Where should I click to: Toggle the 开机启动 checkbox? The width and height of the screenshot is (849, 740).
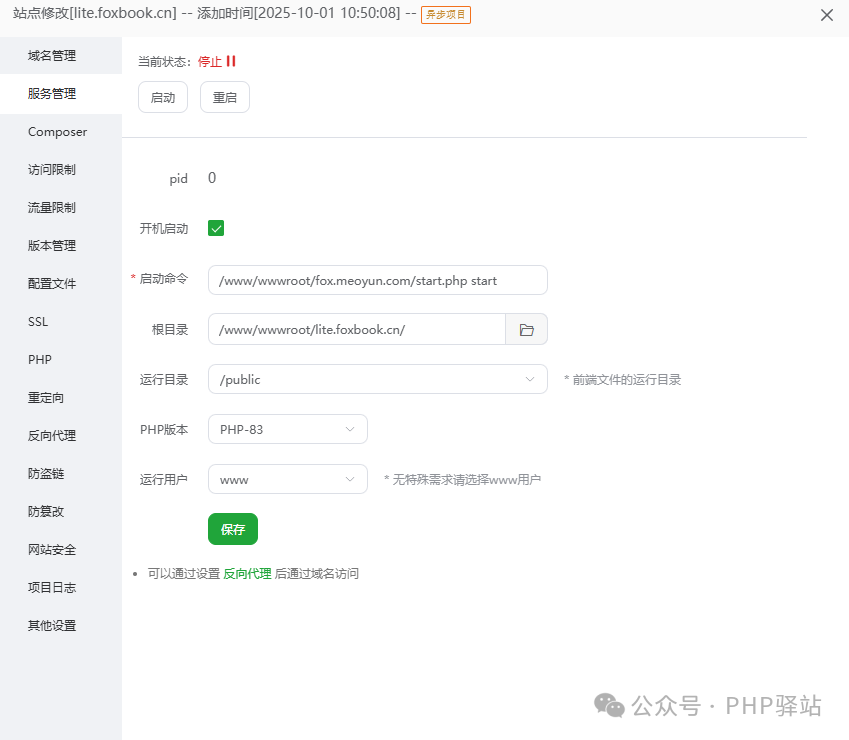pos(216,228)
